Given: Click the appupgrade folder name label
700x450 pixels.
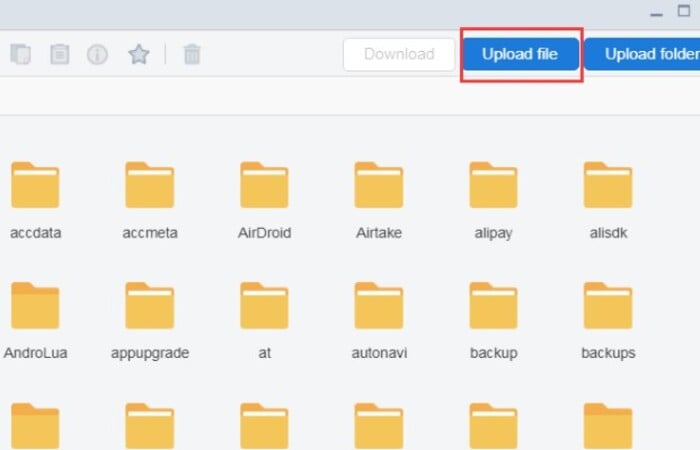Looking at the screenshot, I should [150, 354].
